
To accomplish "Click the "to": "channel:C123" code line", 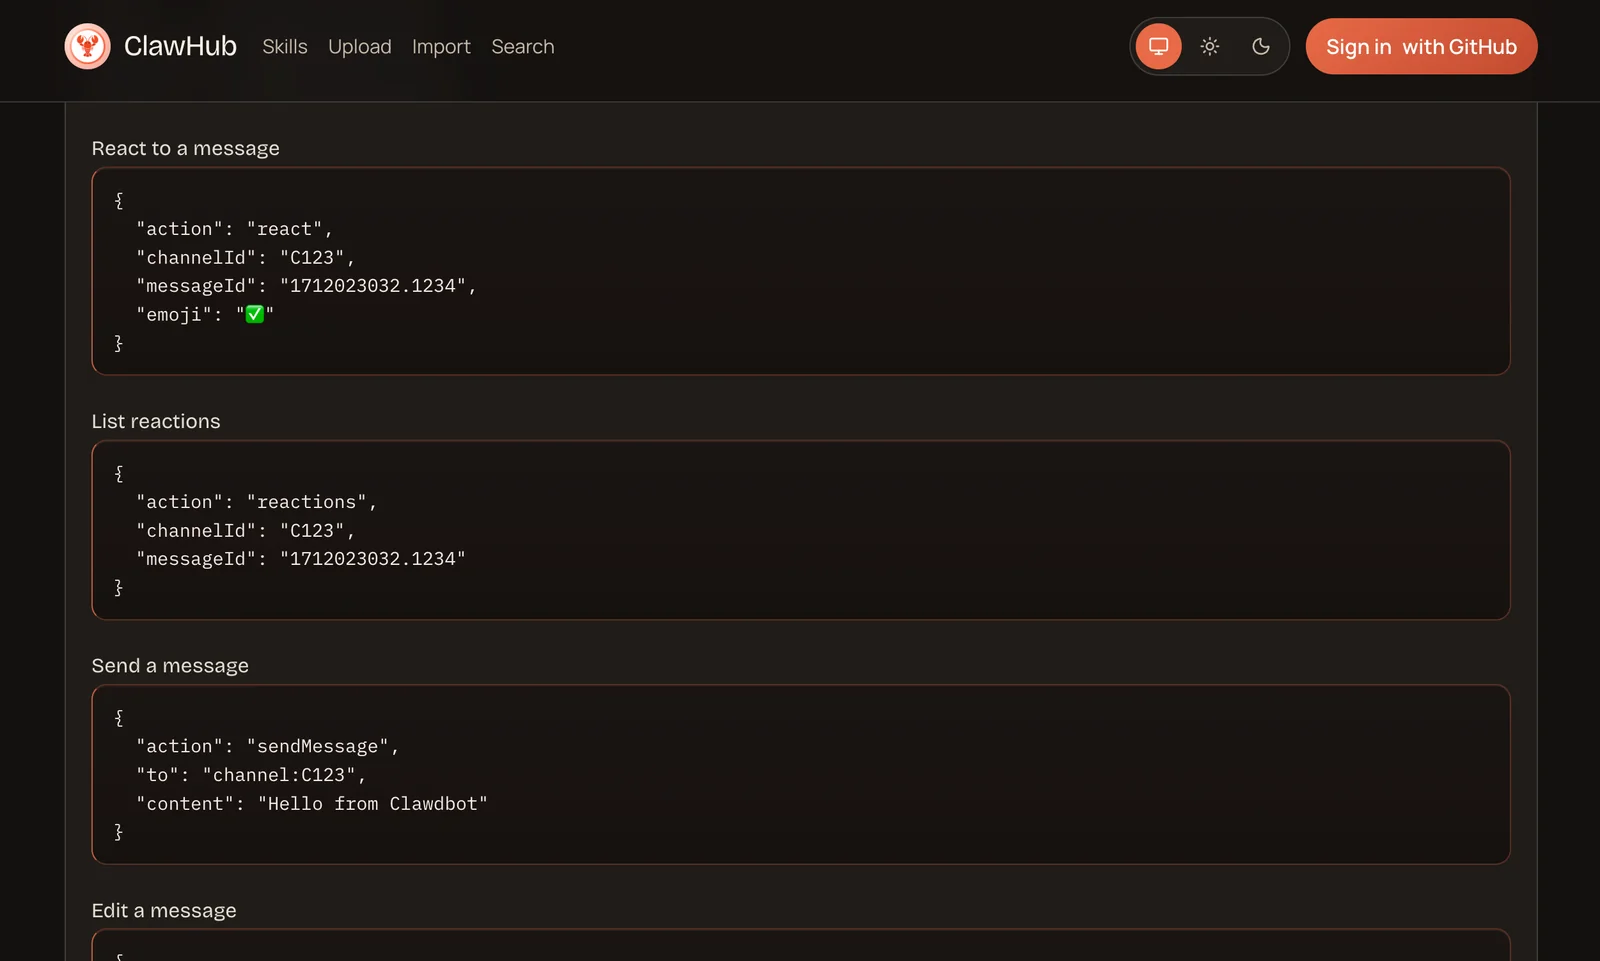I will pos(251,775).
